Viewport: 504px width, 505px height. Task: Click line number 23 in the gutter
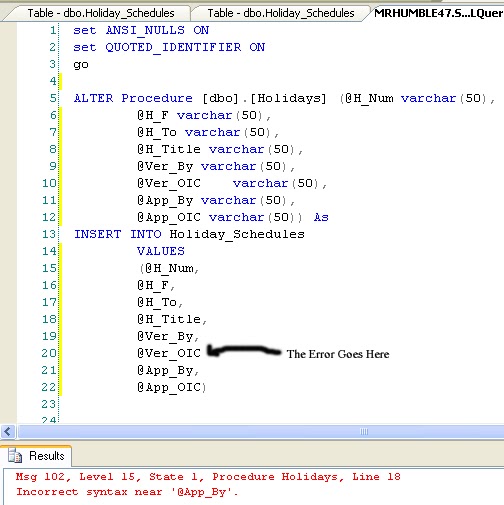coord(49,404)
